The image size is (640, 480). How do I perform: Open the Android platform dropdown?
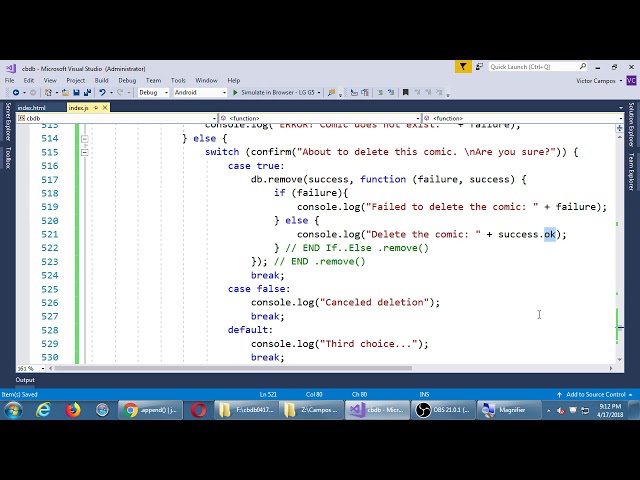point(200,92)
